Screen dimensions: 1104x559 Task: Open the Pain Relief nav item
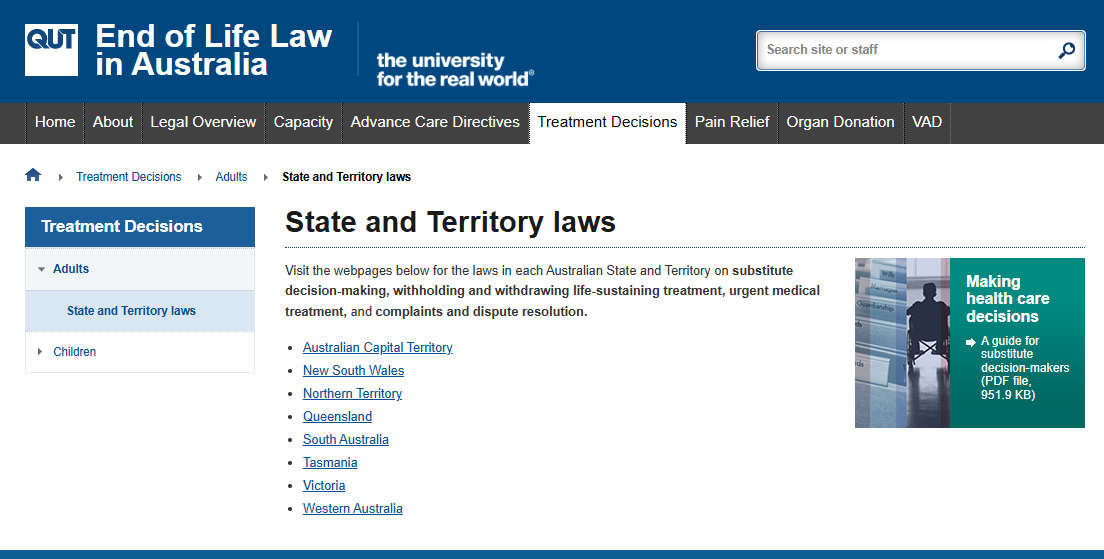coord(732,123)
